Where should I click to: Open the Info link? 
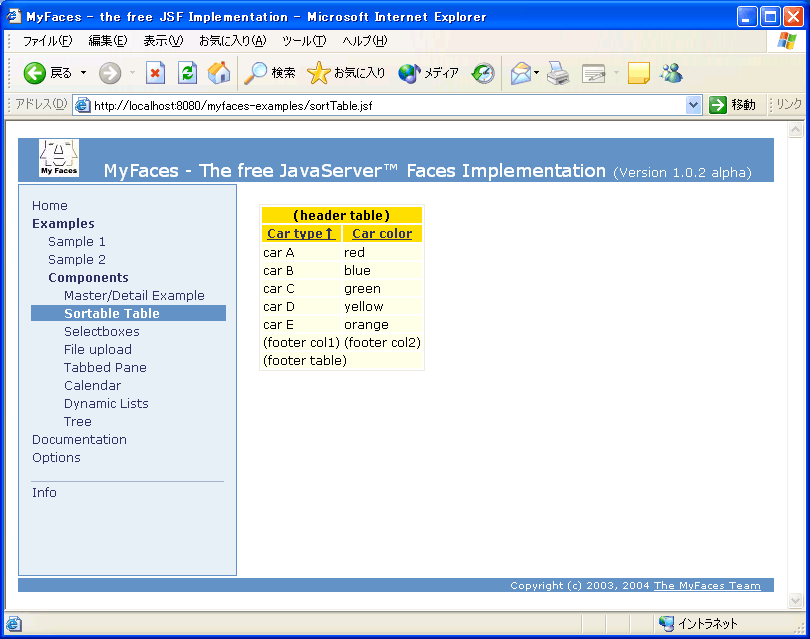(44, 493)
